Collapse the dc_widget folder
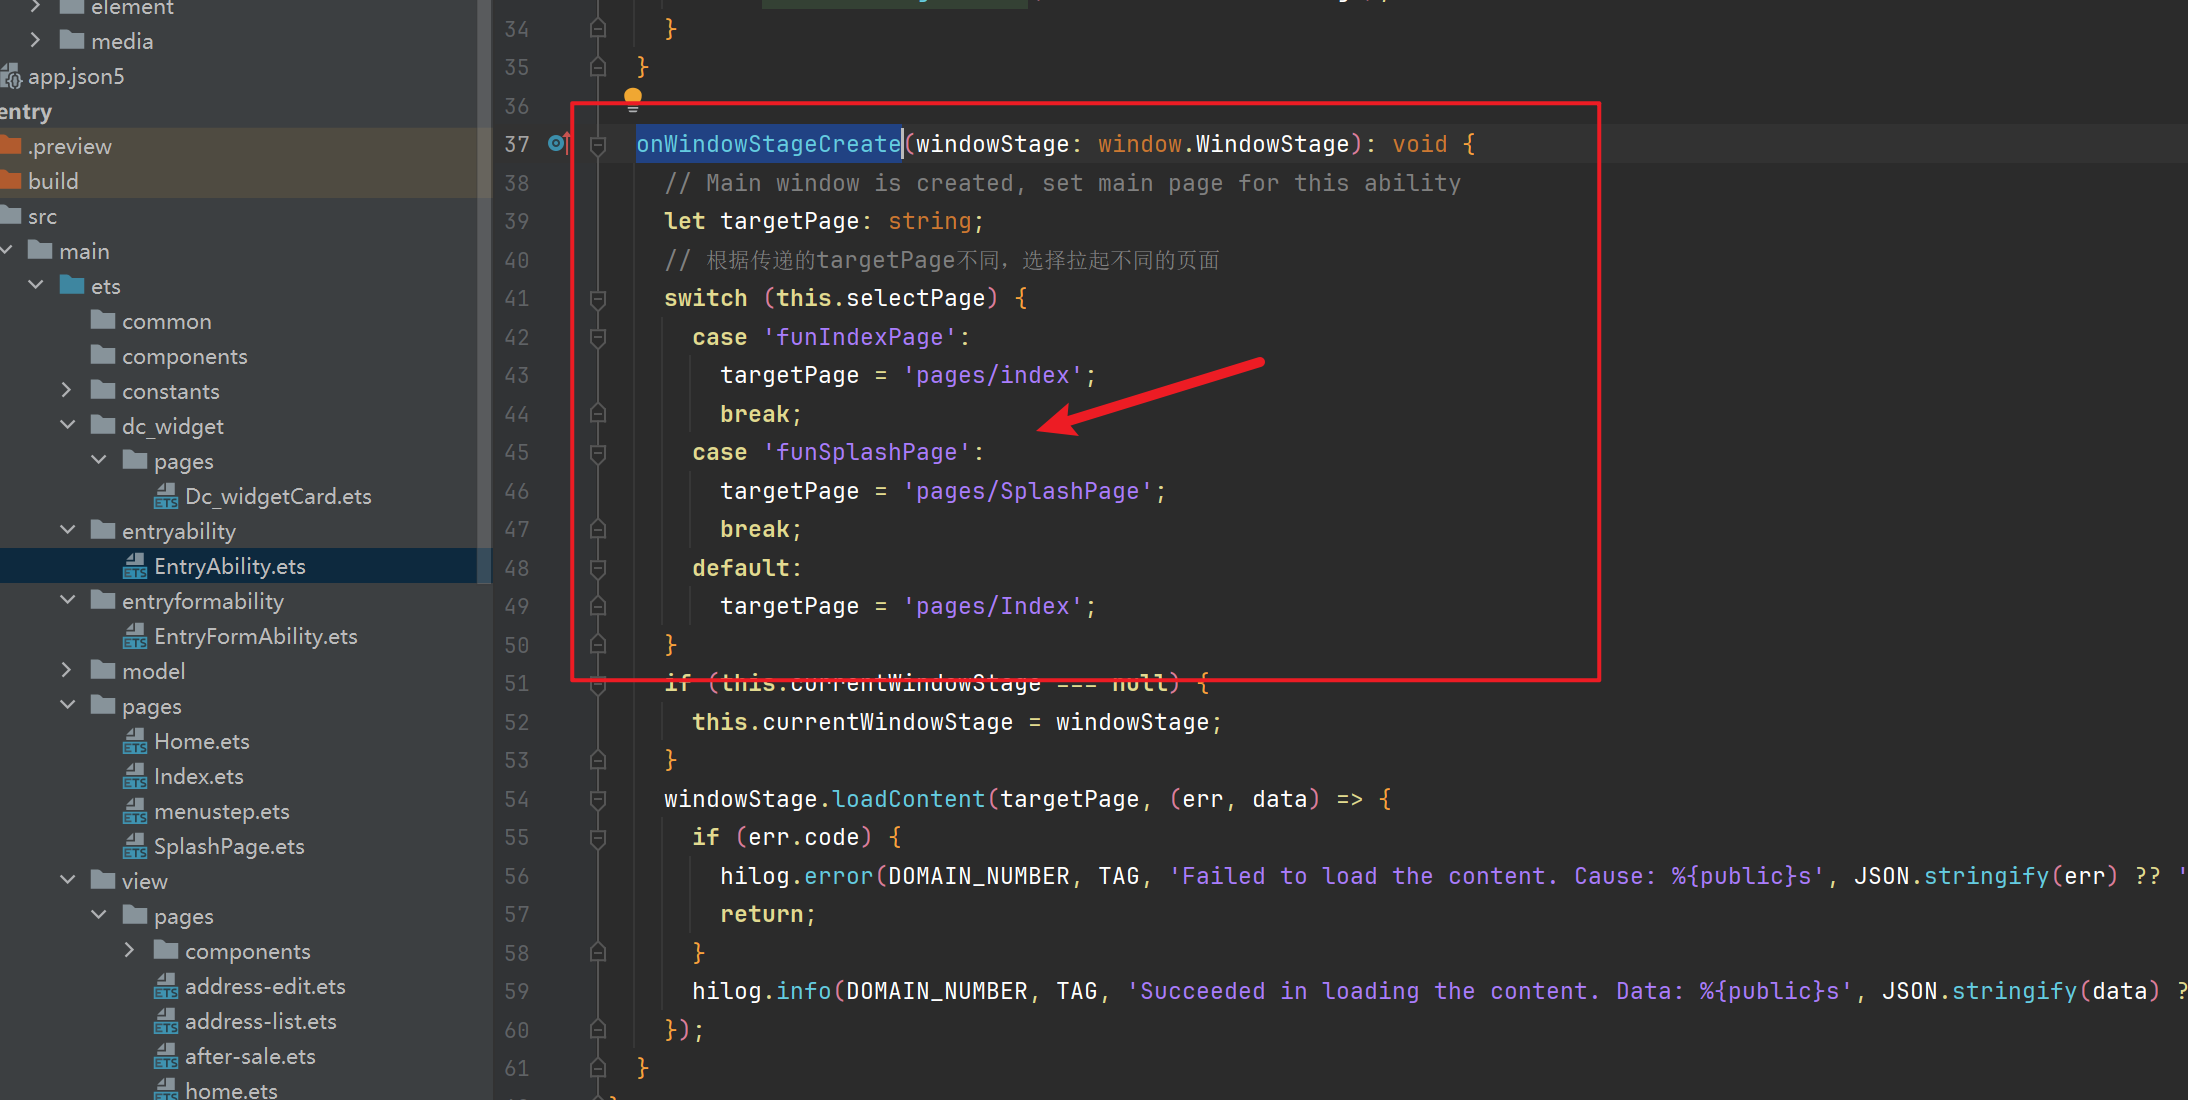Screen dimensions: 2188x1100 click(x=67, y=425)
